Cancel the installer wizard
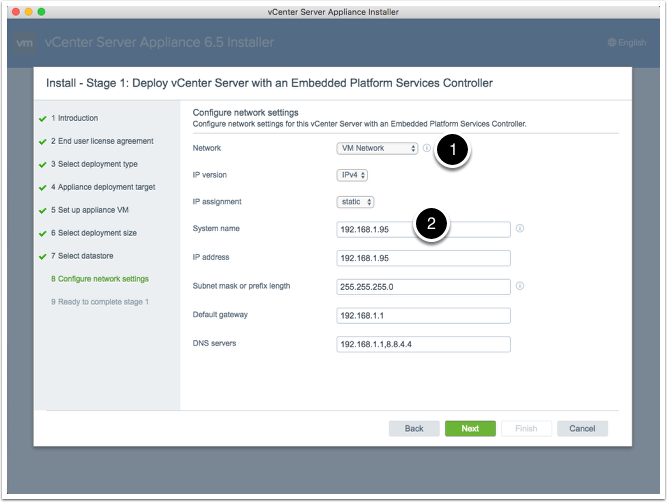667x502 pixels. 582,428
